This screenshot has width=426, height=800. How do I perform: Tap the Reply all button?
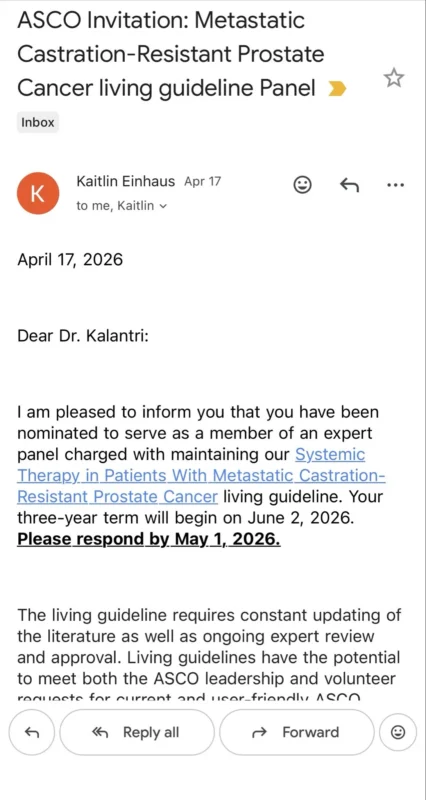point(137,732)
